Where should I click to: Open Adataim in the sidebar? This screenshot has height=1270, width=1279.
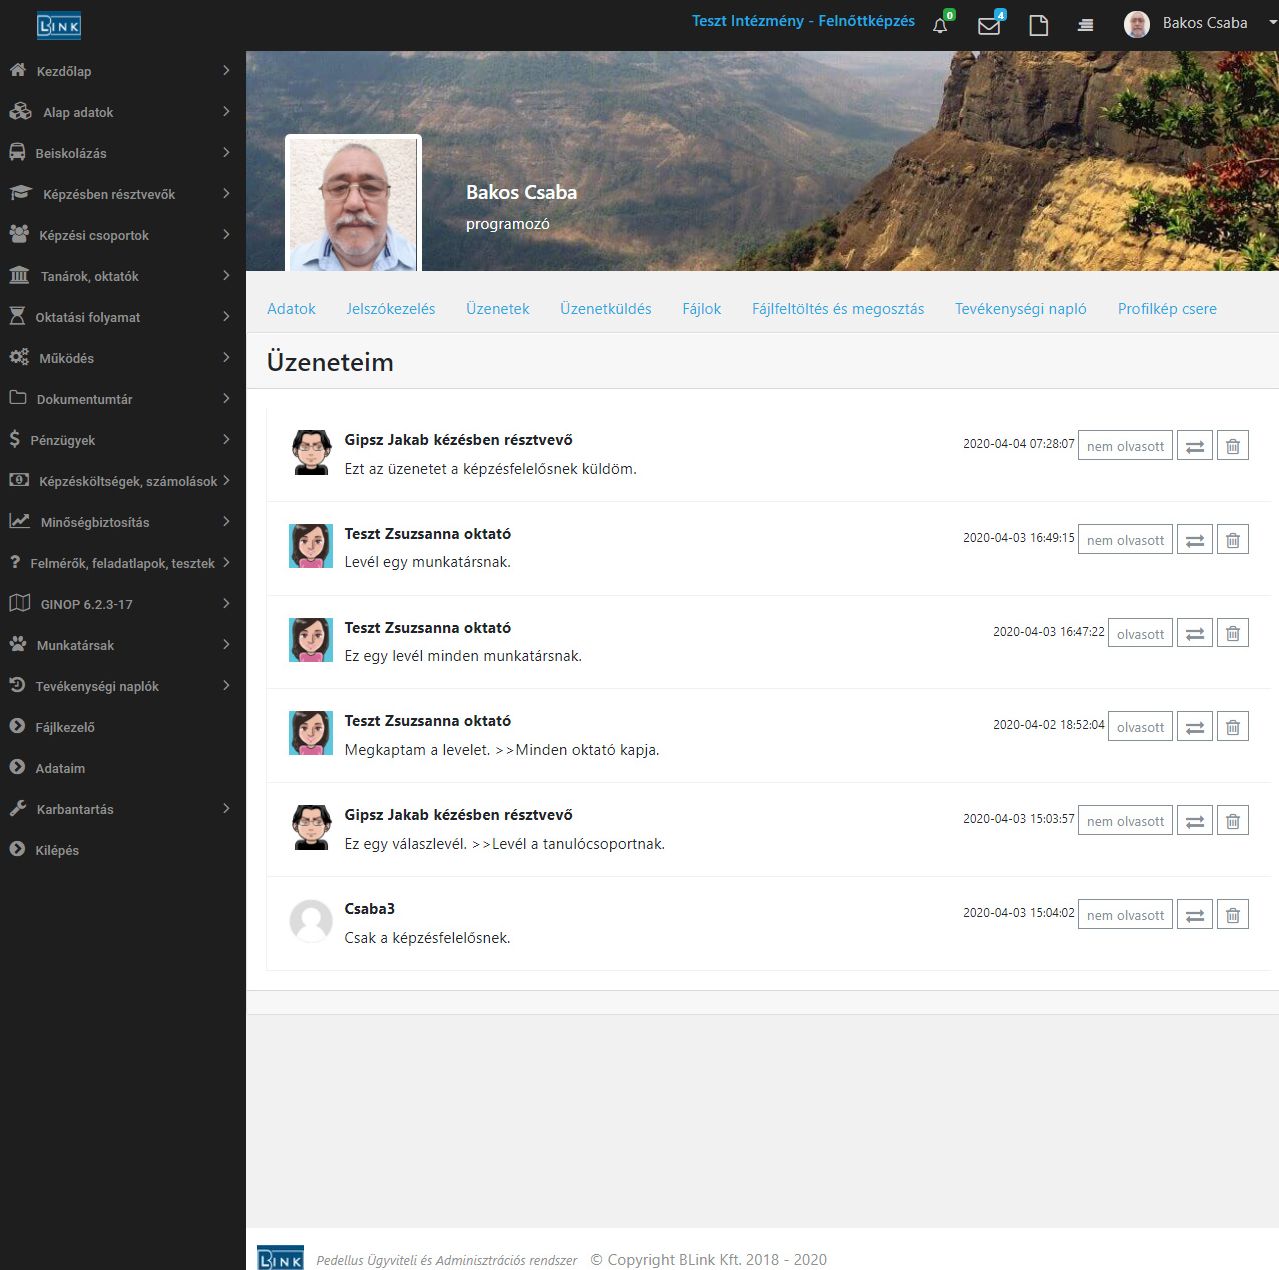tap(60, 768)
